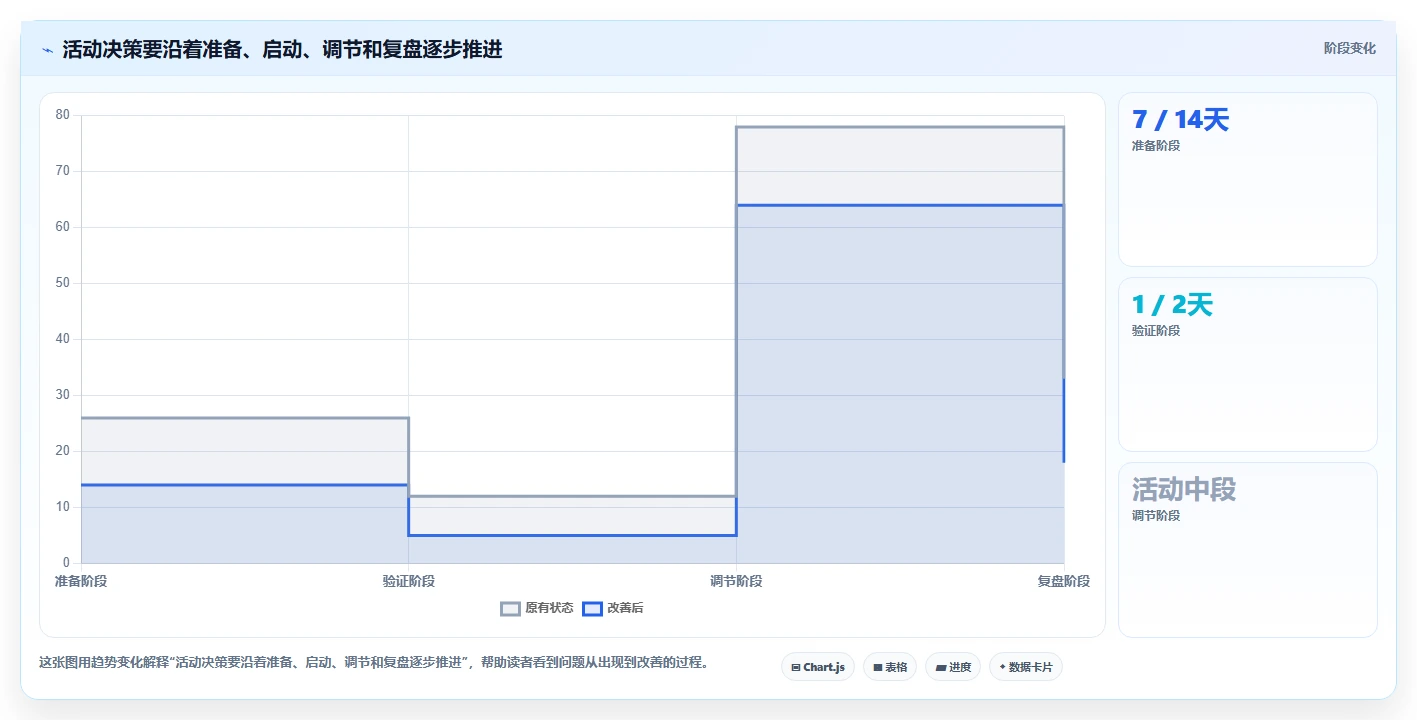
Task: Click the 复盘阶段 x-axis label
Action: click(1063, 581)
